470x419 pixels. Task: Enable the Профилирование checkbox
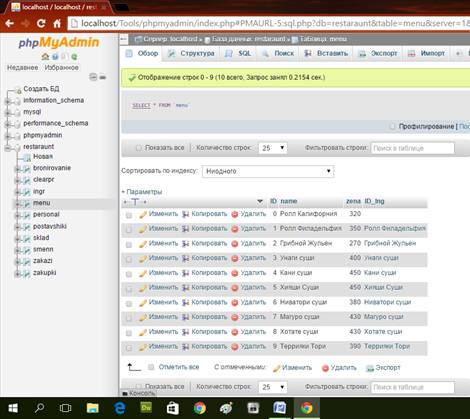pos(392,126)
